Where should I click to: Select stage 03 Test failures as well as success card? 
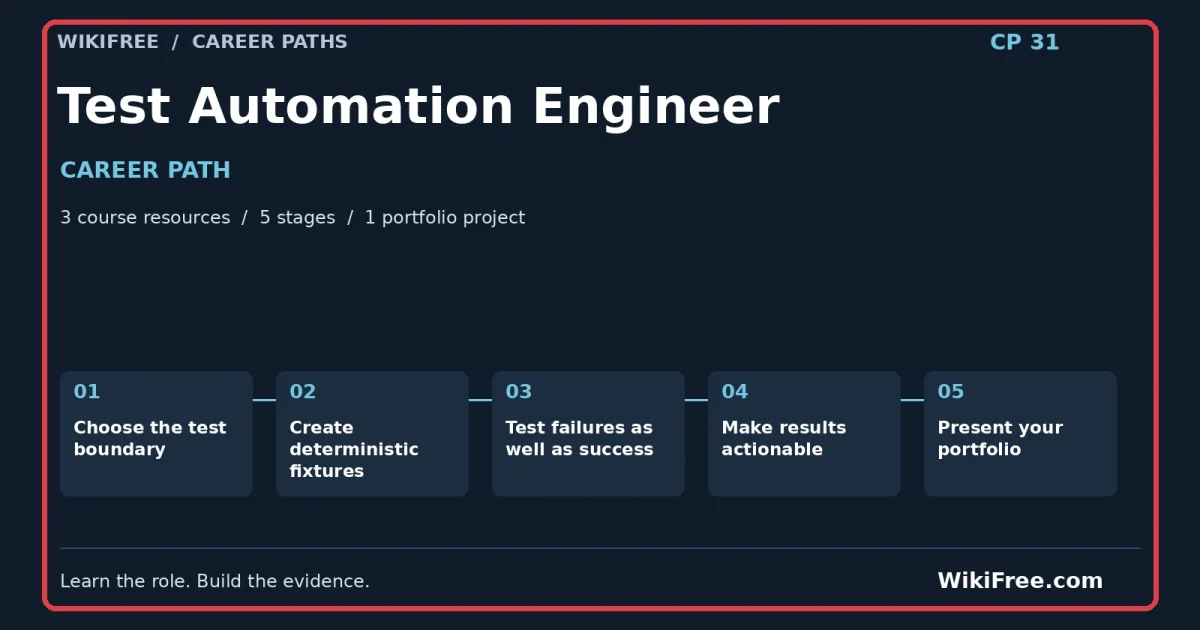(x=588, y=434)
